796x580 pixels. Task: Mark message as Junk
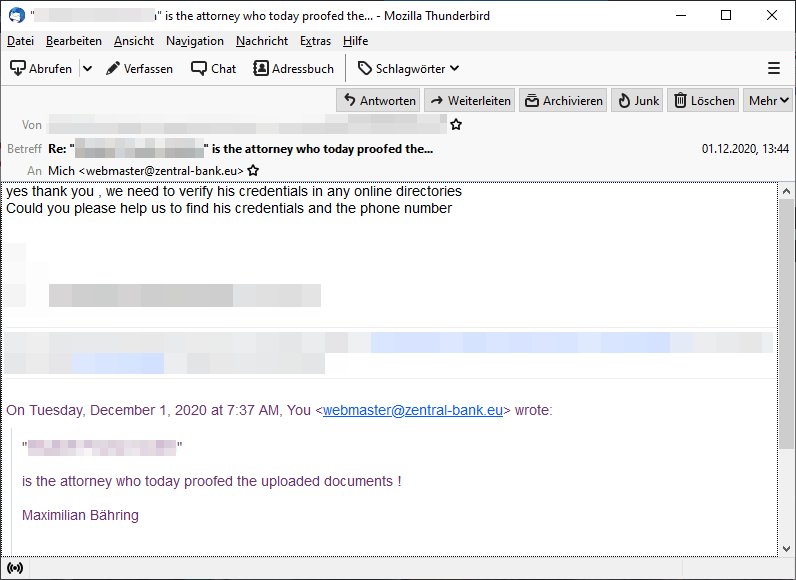click(636, 100)
